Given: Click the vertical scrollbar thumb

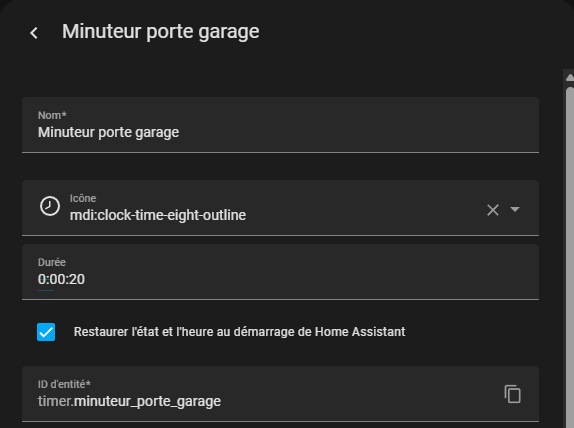Looking at the screenshot, I should coord(570,256).
